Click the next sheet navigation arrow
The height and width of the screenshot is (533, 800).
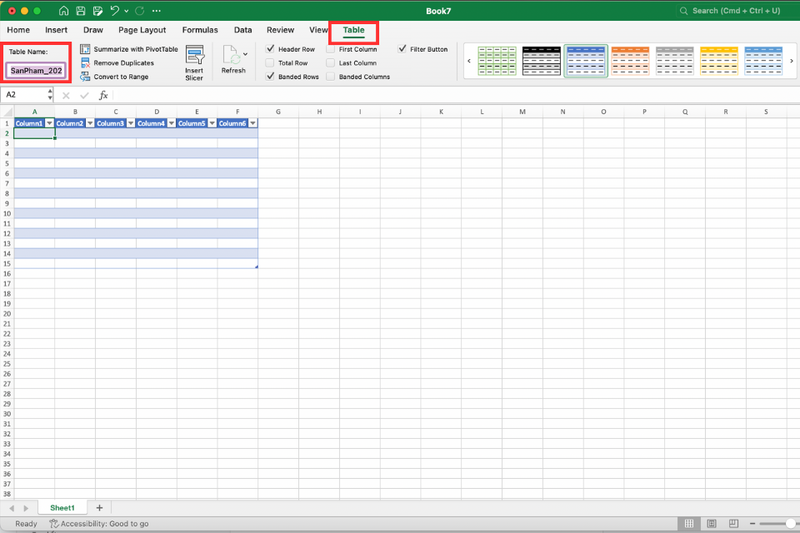[26, 508]
